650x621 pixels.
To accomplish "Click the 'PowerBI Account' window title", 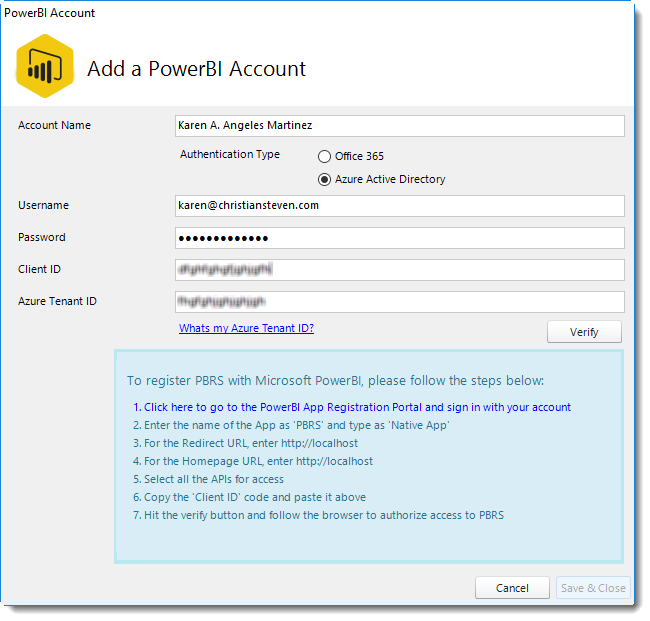I will [49, 13].
